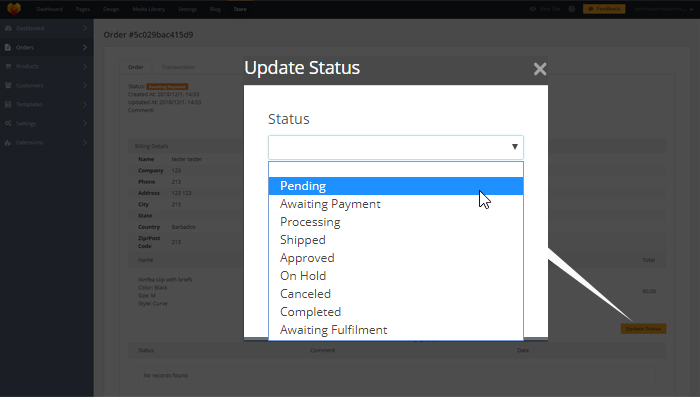700x397 pixels.
Task: Close the Update Status dialog
Action: pyautogui.click(x=540, y=69)
